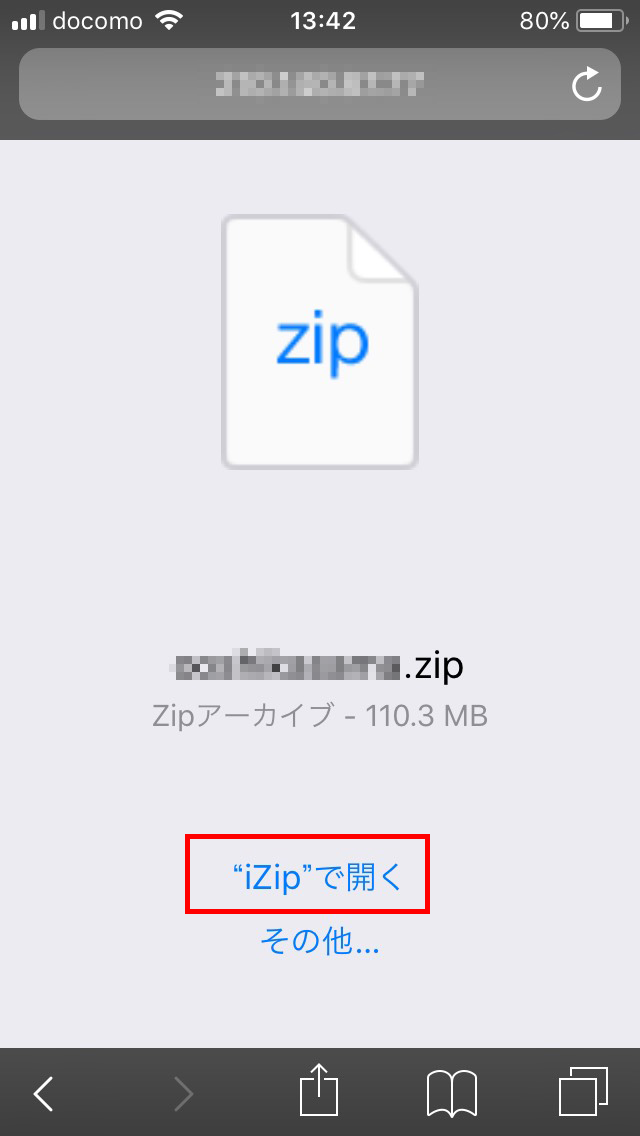The image size is (640, 1136).
Task: Select the blurred .zip file name
Action: click(x=320, y=667)
